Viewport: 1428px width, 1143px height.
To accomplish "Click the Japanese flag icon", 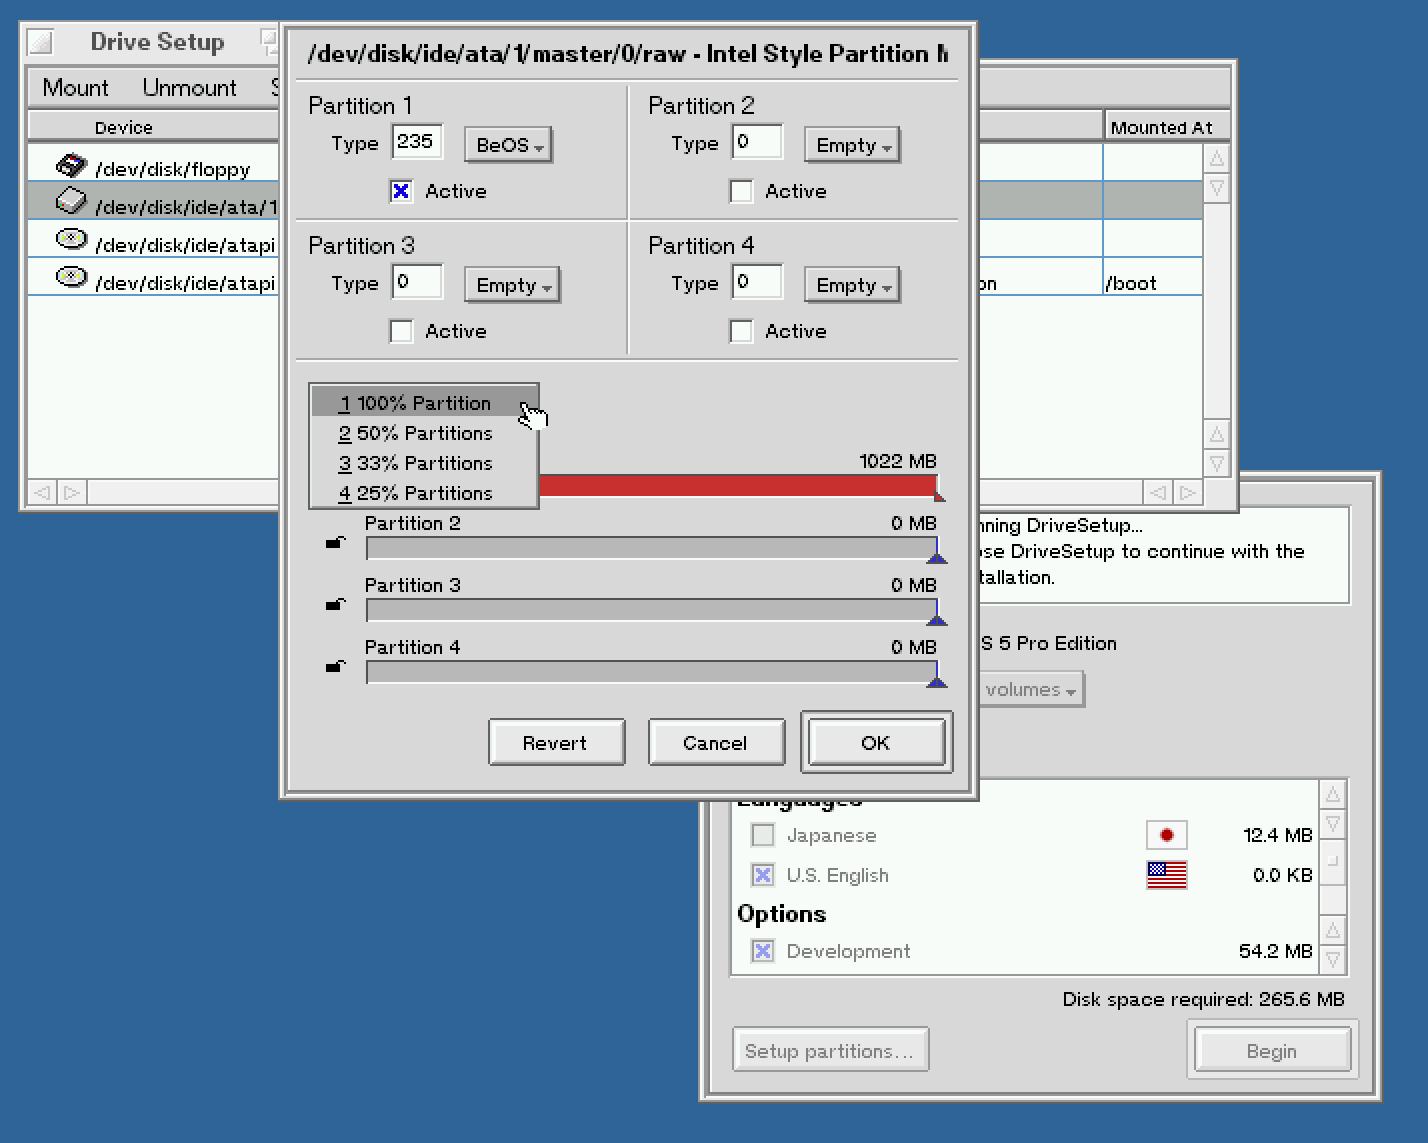I will [x=1165, y=835].
